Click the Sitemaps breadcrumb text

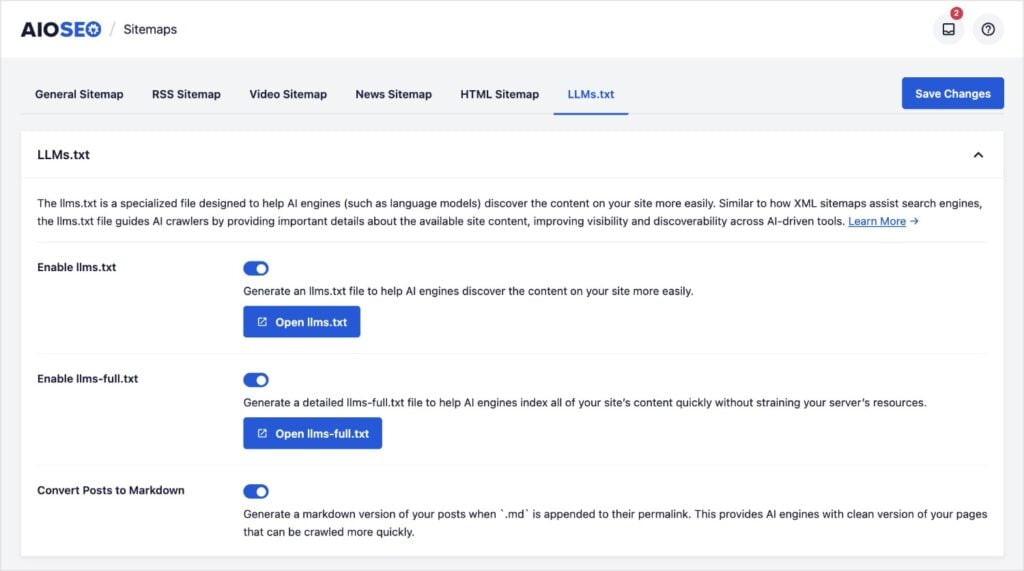click(150, 29)
